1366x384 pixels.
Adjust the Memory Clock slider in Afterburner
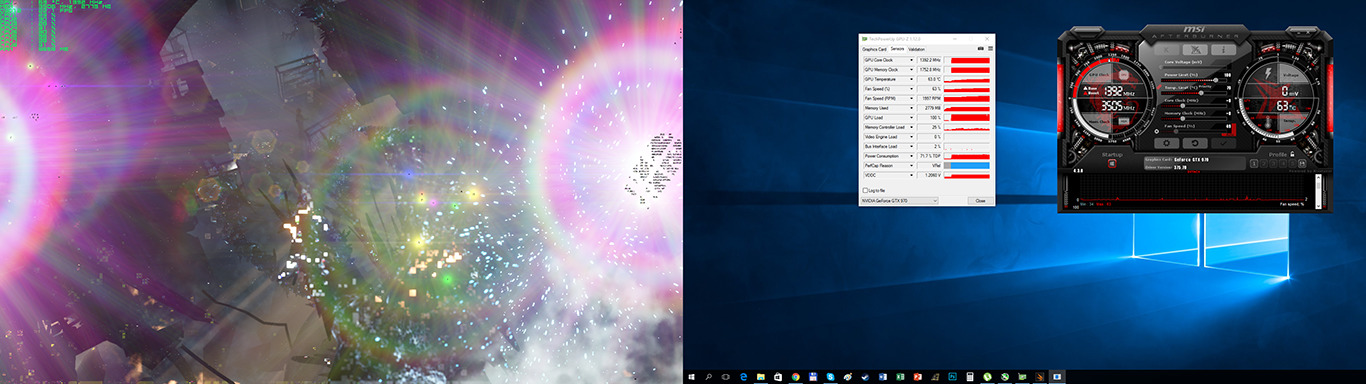tap(1195, 118)
